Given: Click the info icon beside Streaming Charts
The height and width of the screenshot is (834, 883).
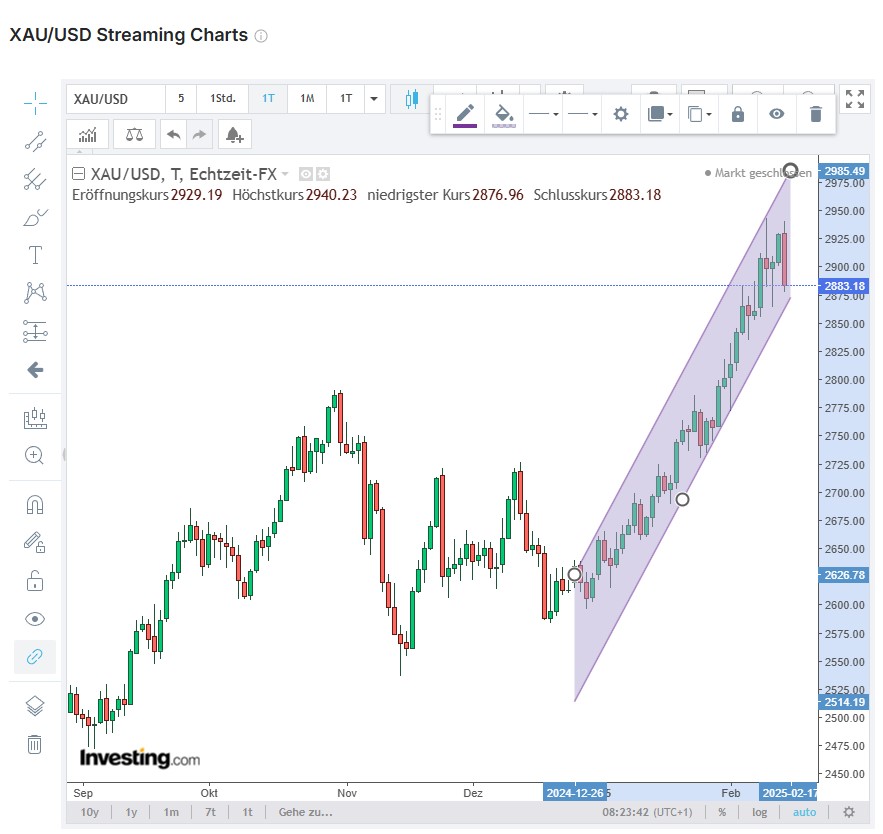Looking at the screenshot, I should (261, 36).
